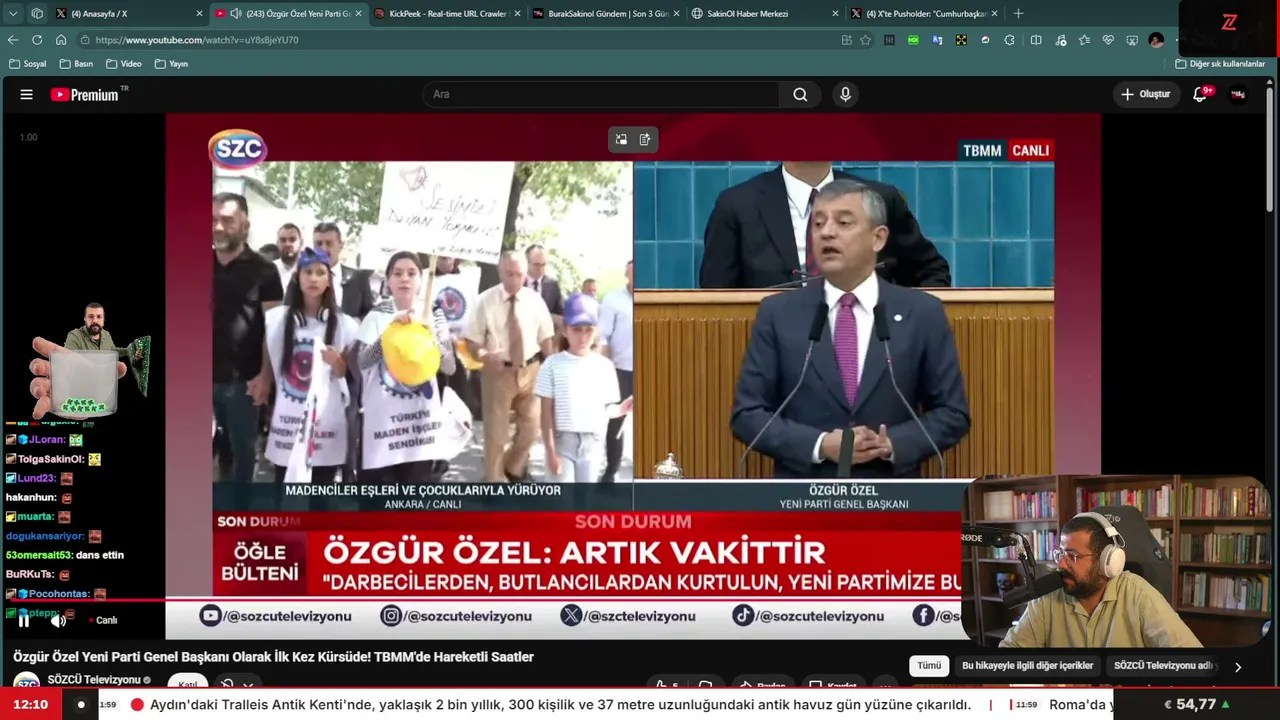Open the apps grid icon in address bar

(847, 40)
